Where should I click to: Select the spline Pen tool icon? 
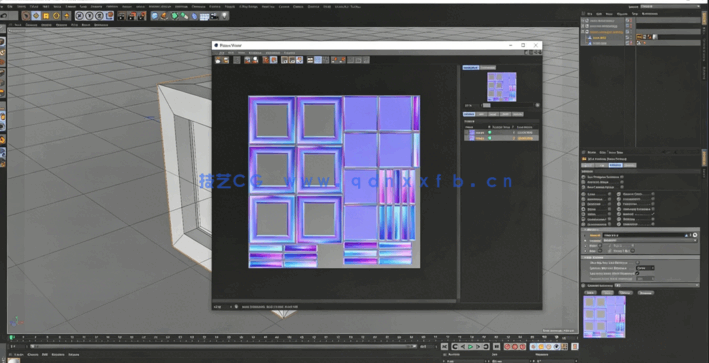click(164, 16)
